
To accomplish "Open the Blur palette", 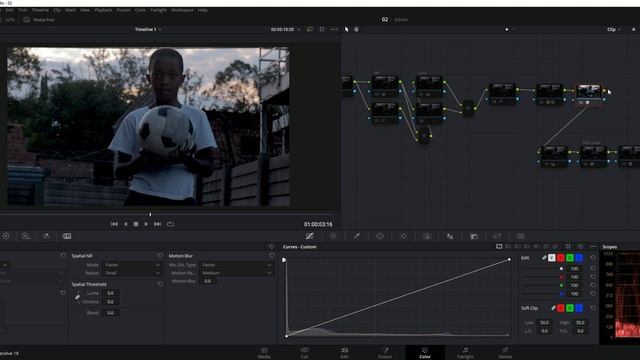I will pos(450,236).
